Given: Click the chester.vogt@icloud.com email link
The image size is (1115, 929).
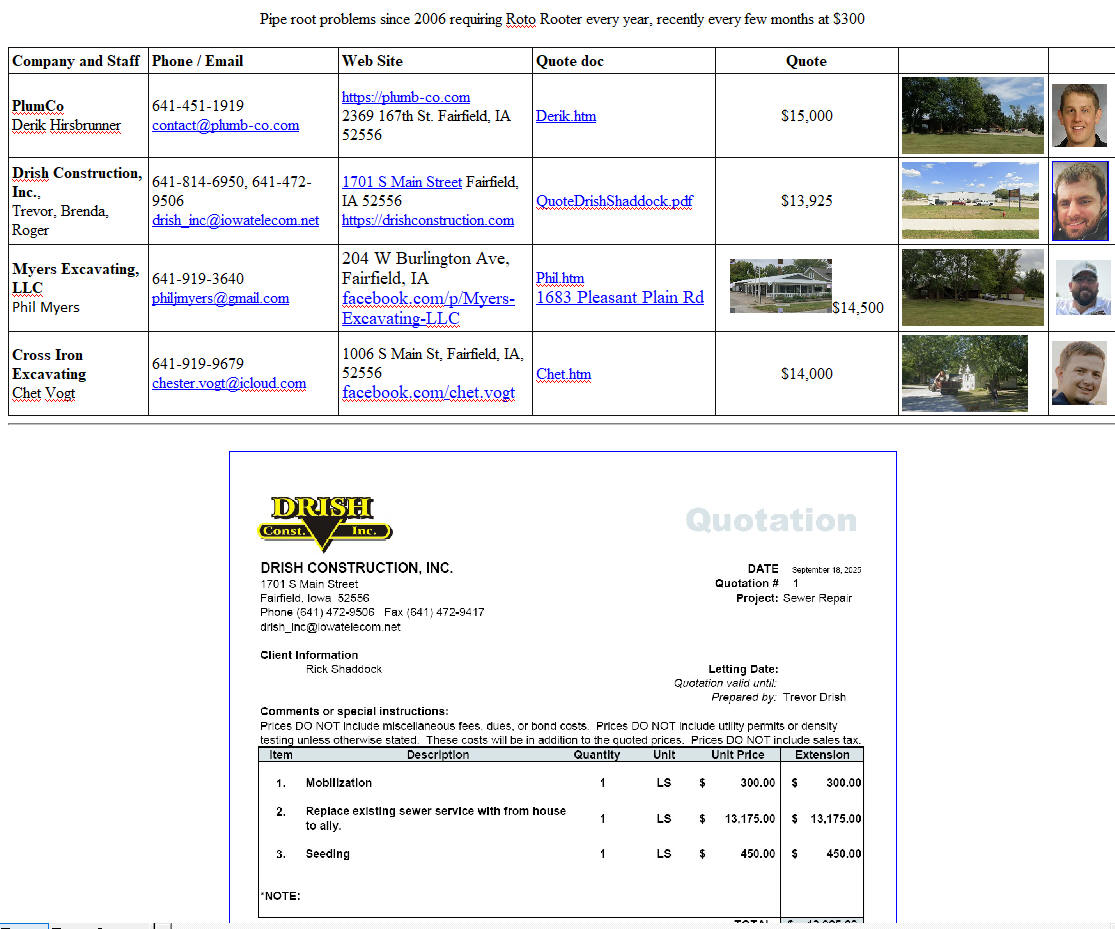Looking at the screenshot, I should tap(229, 383).
